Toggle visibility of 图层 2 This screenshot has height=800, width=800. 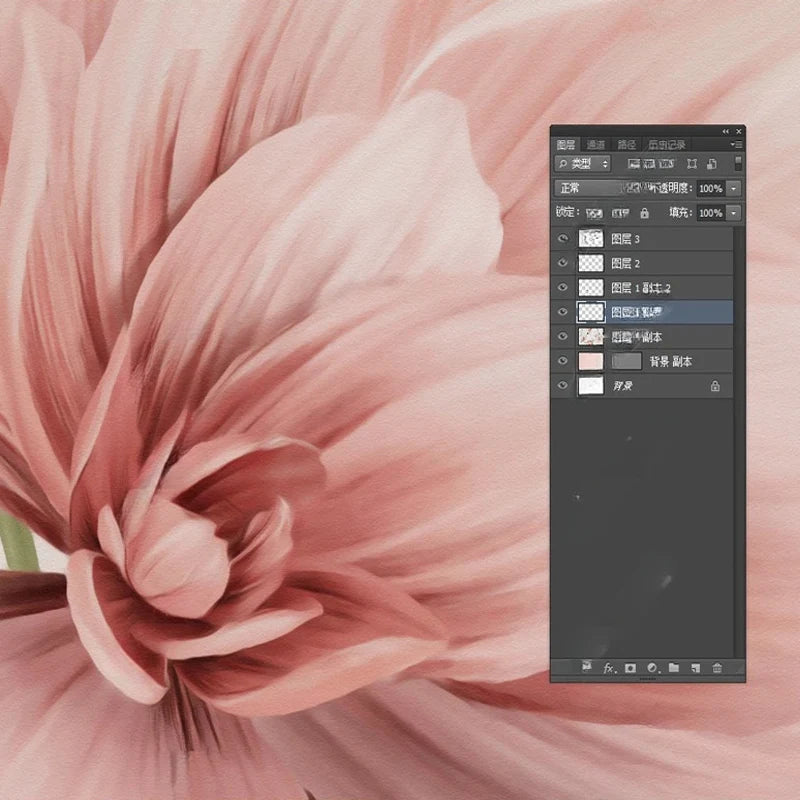[x=563, y=263]
